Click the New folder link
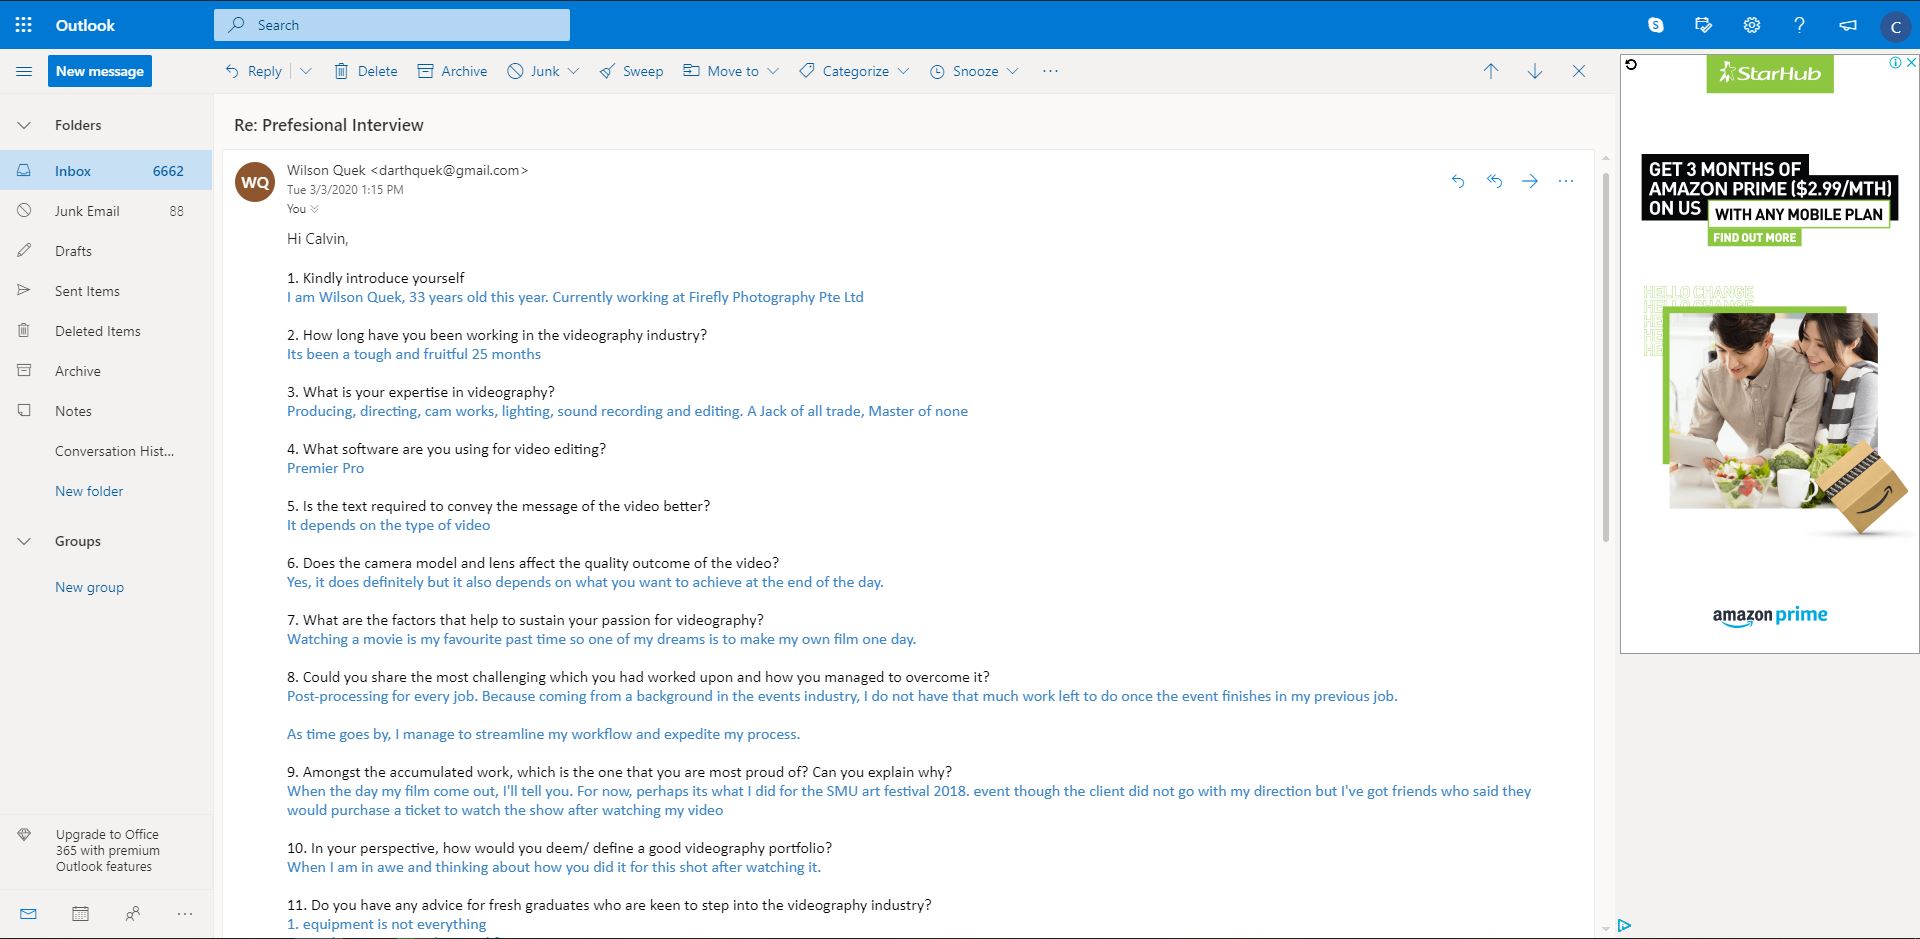Screen dimensions: 1920x939 (x=89, y=491)
